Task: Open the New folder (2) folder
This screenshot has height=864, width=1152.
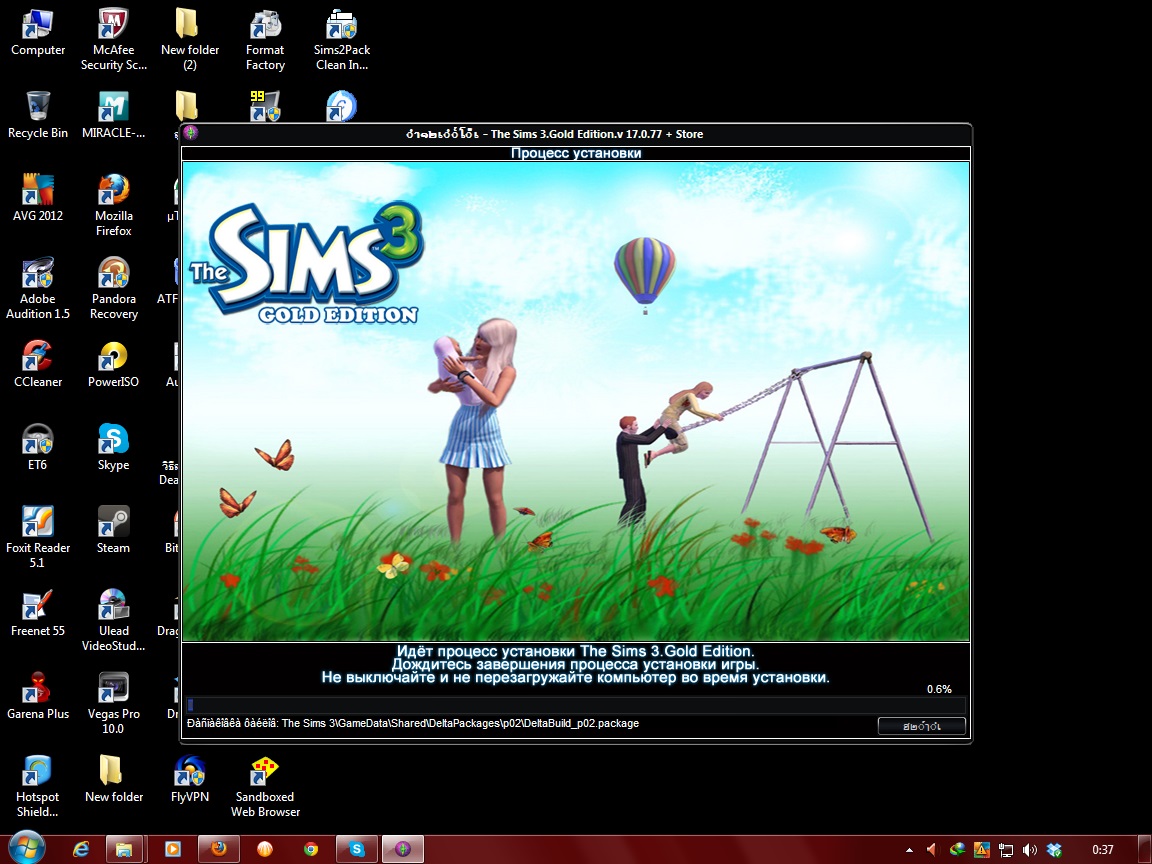Action: tap(190, 40)
